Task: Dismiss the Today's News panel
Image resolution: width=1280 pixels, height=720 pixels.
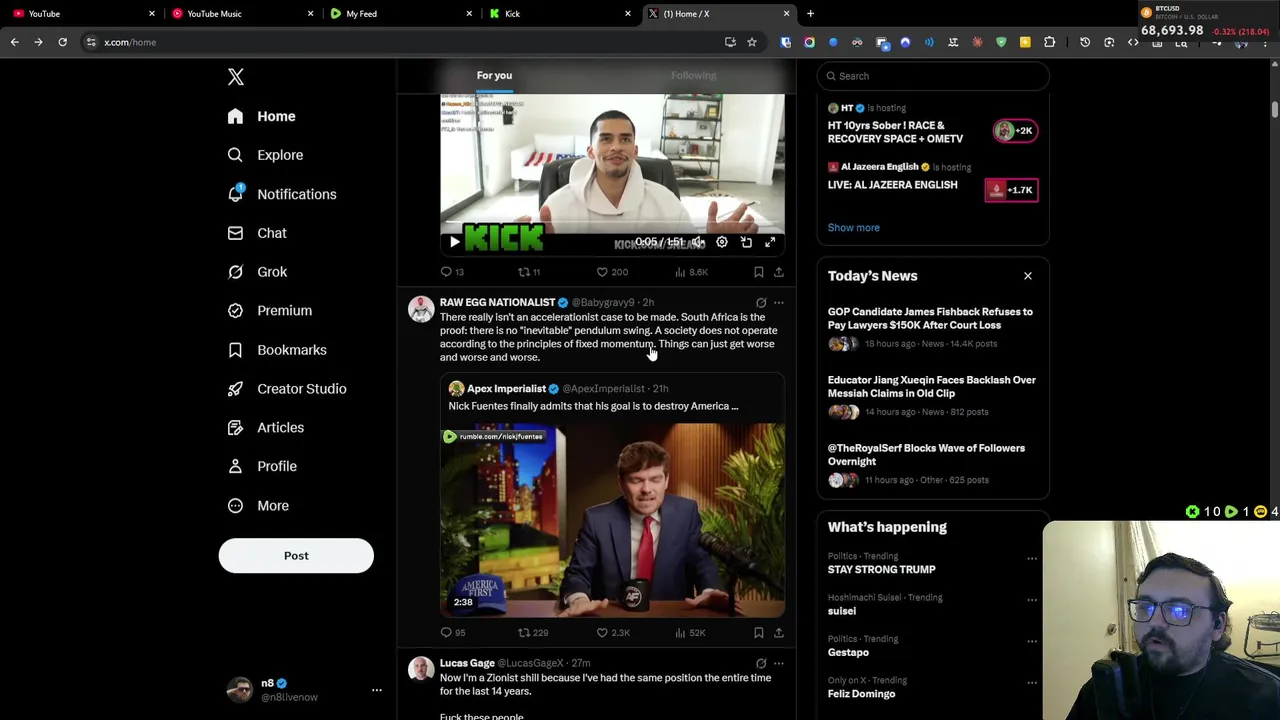Action: point(1027,276)
